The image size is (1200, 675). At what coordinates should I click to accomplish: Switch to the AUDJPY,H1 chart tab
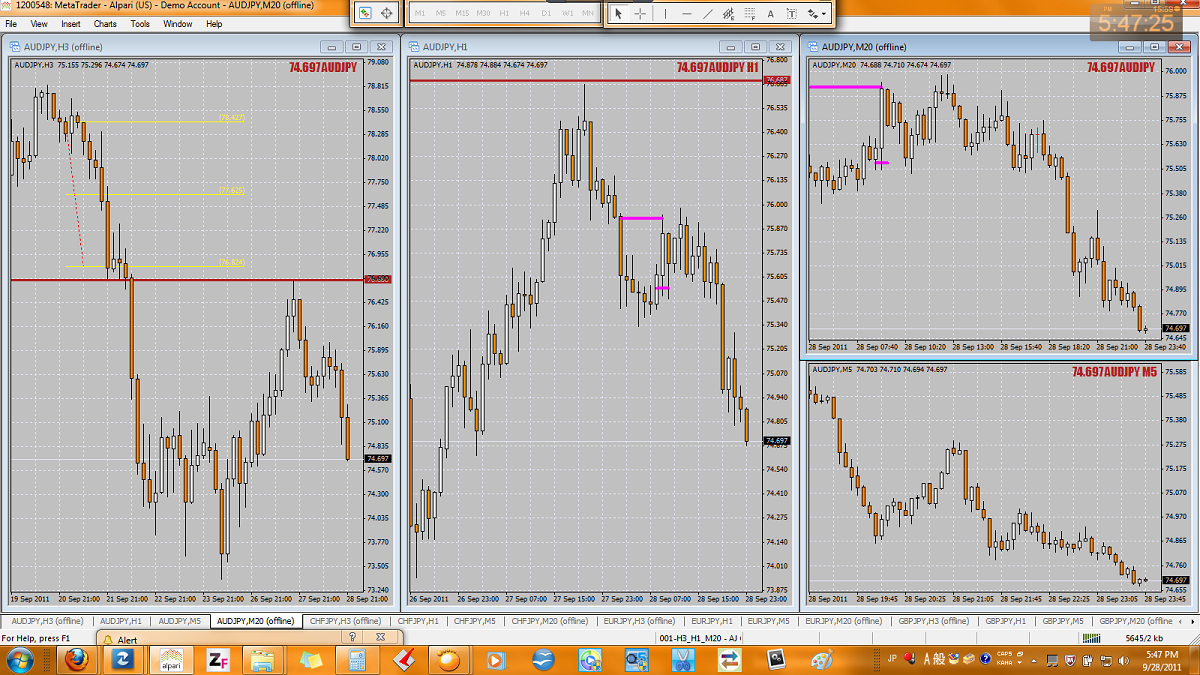[x=122, y=621]
